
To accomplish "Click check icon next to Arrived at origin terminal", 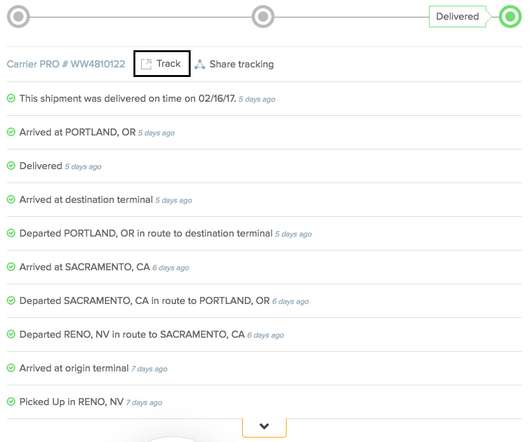I will click(x=11, y=368).
